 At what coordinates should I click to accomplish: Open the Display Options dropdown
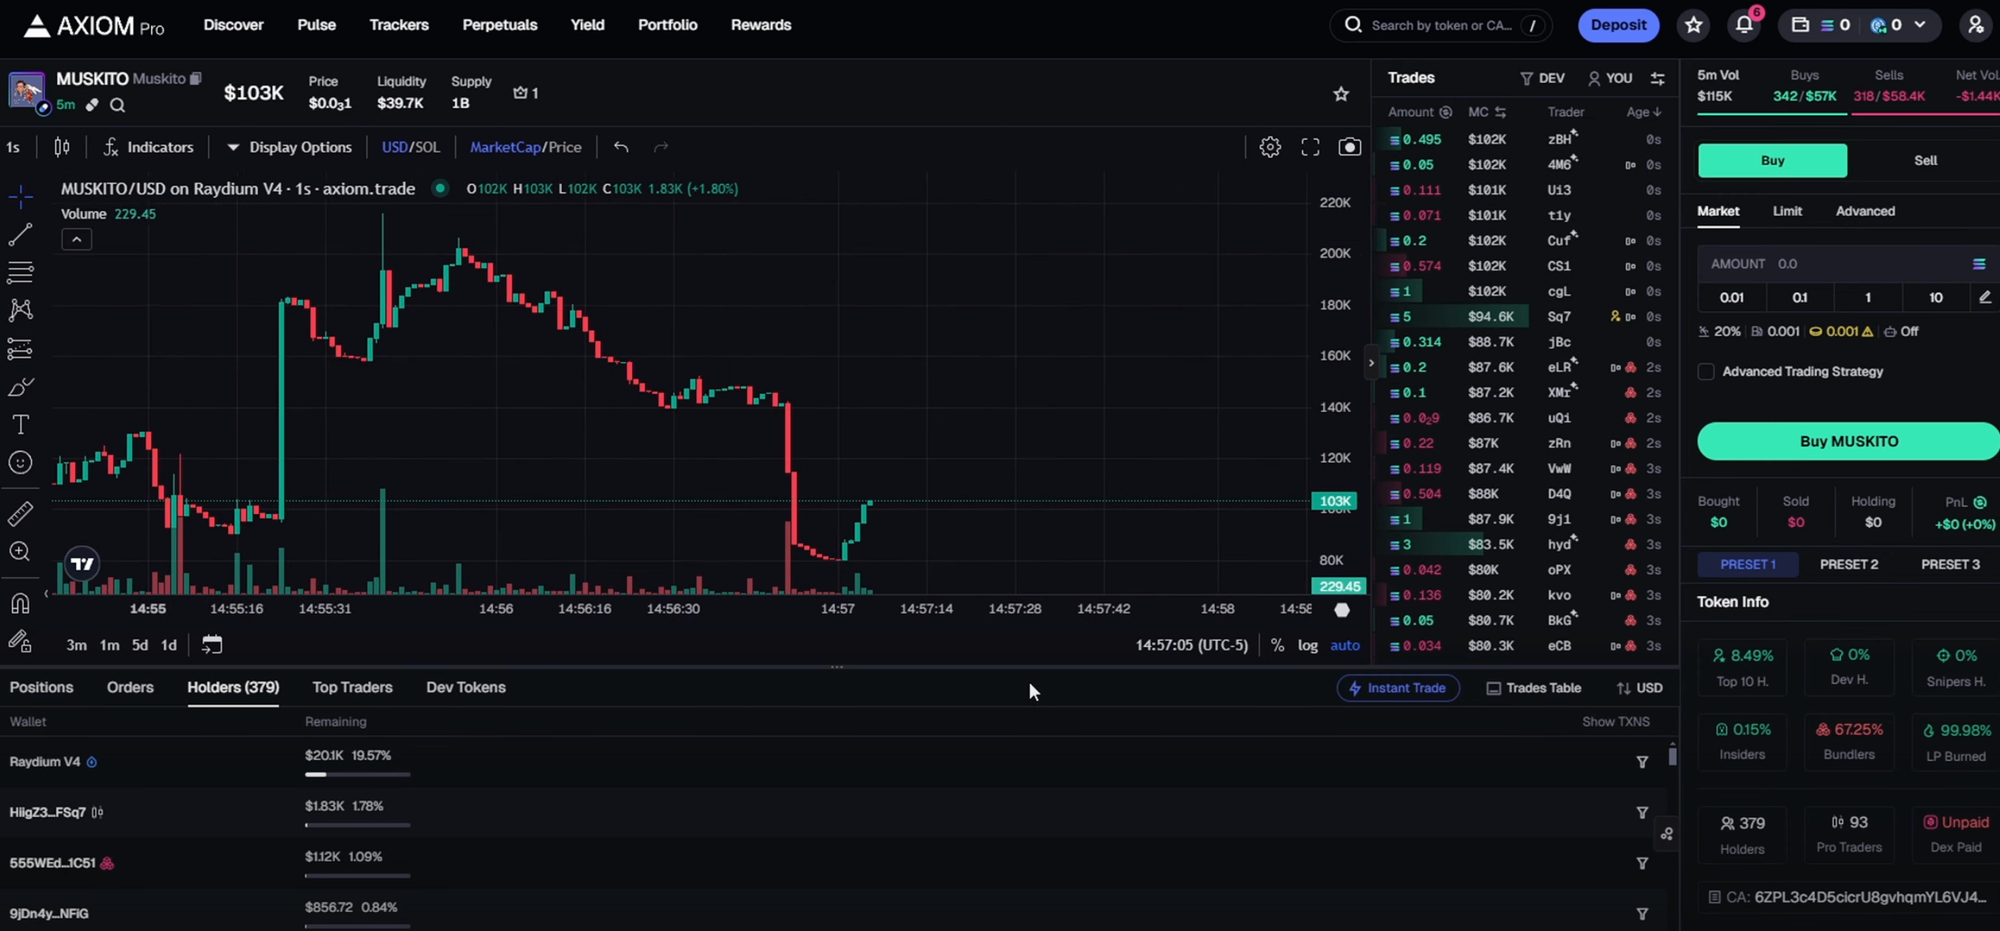pyautogui.click(x=289, y=147)
